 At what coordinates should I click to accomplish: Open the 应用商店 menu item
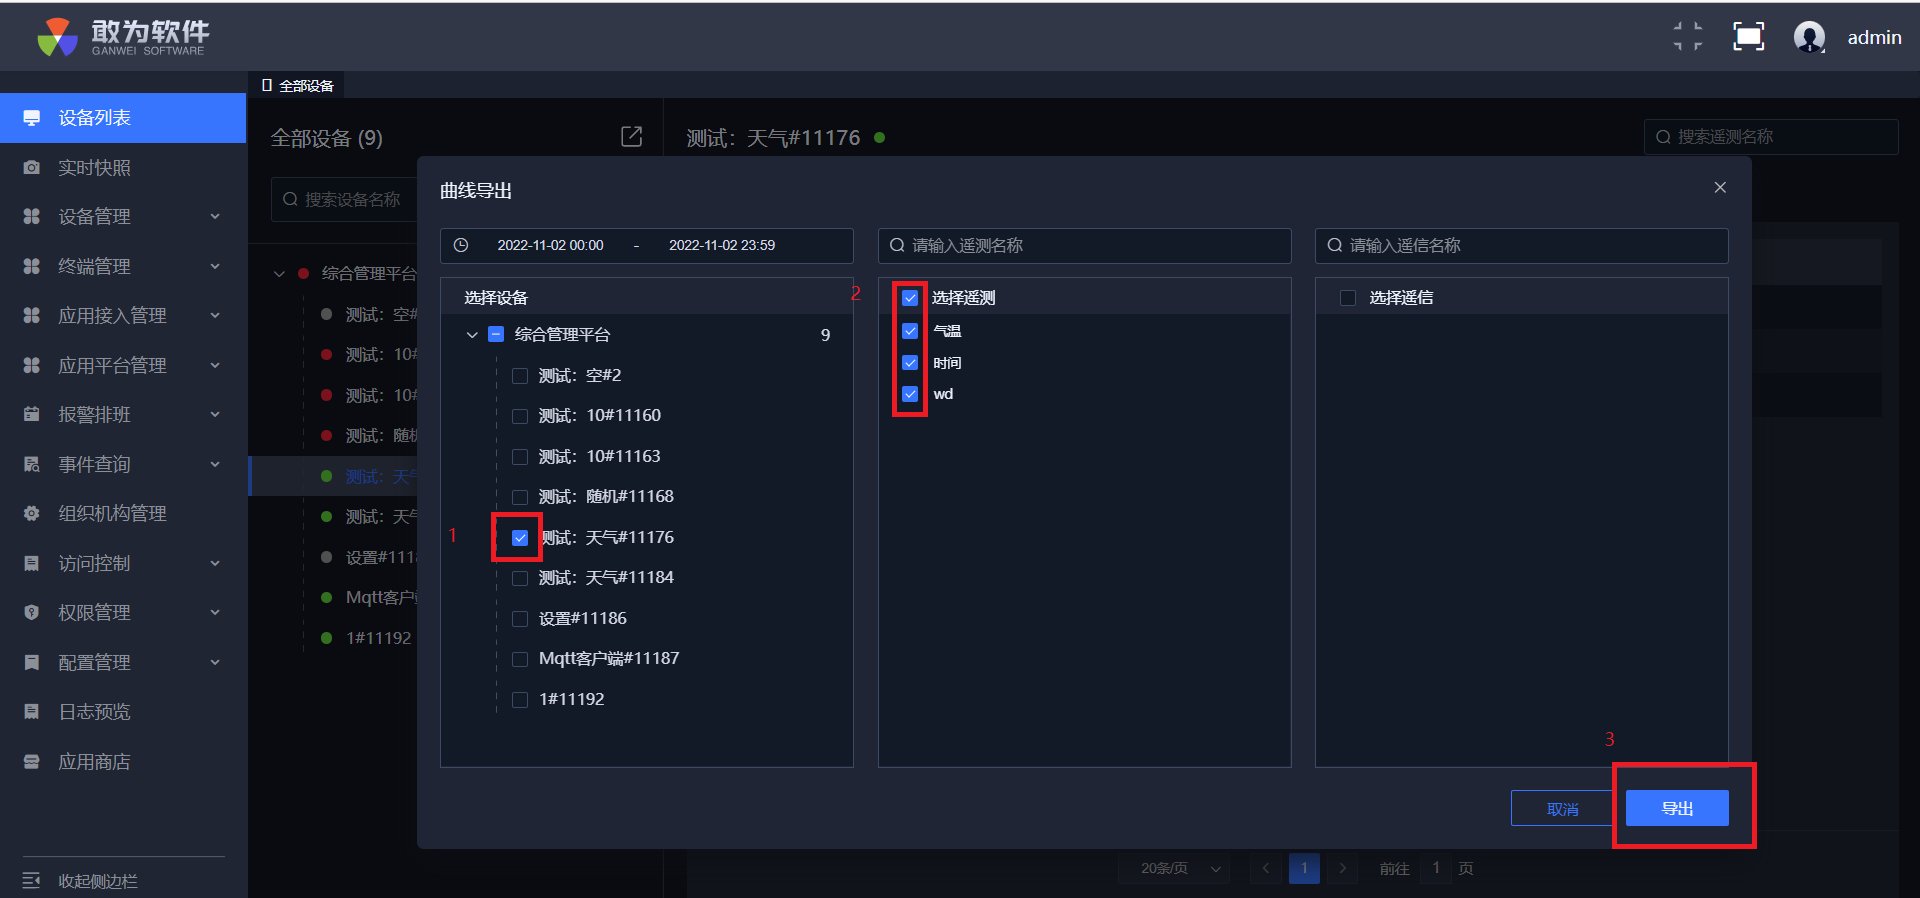point(123,762)
